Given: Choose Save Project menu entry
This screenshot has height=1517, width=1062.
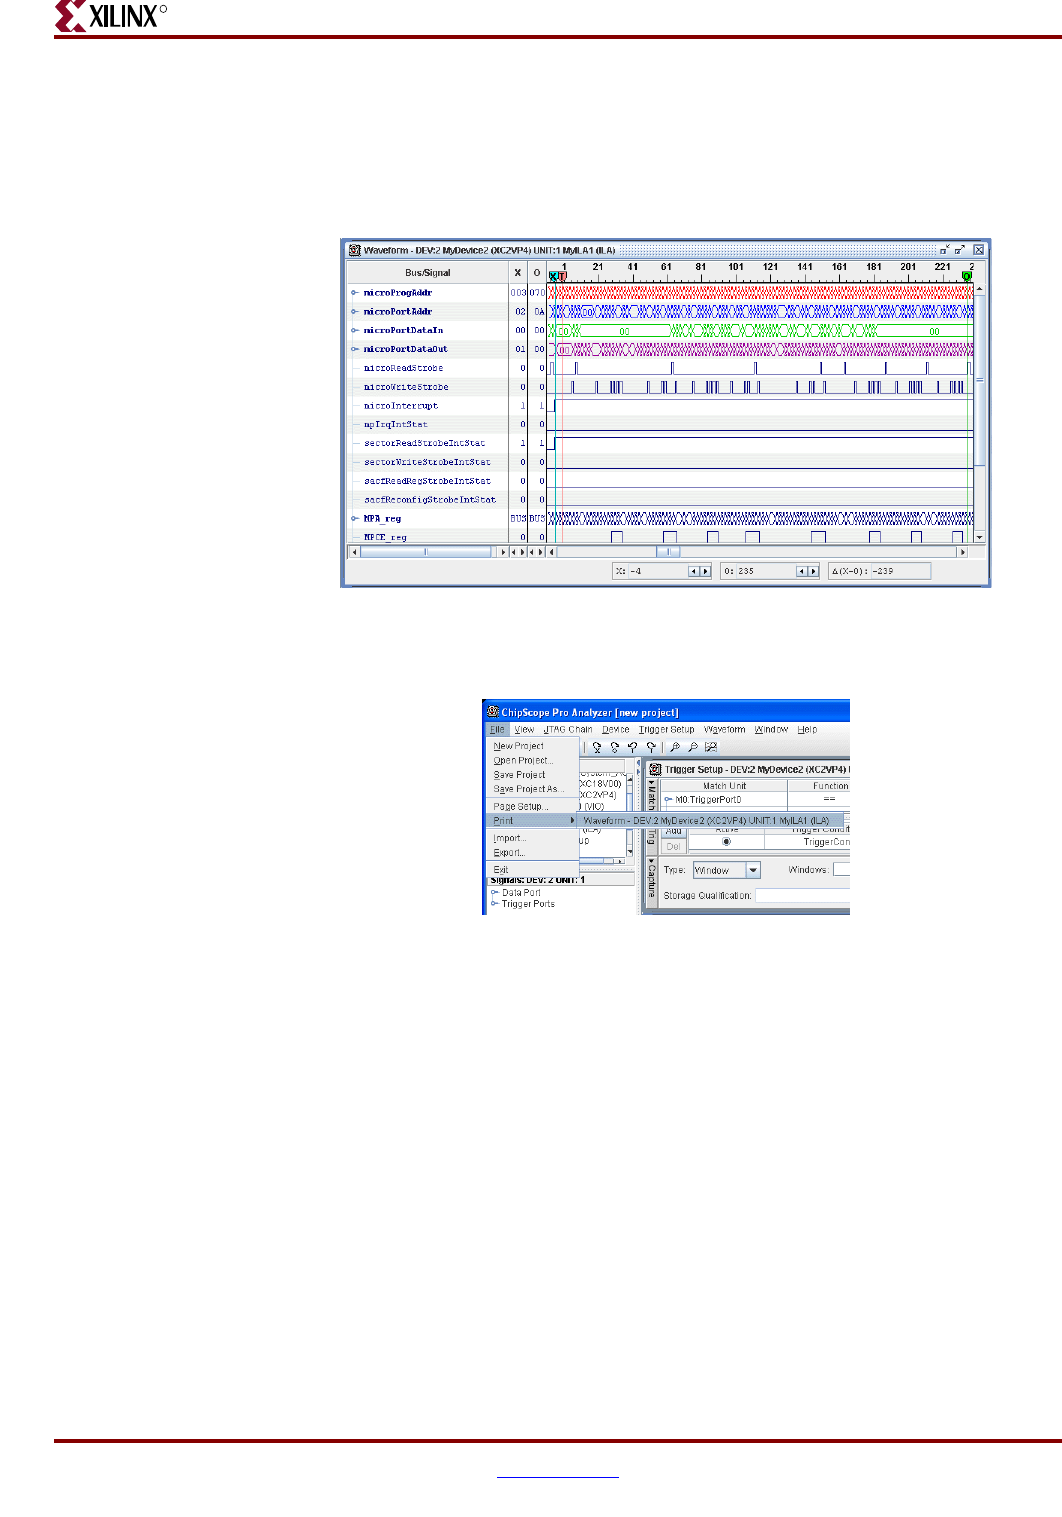Looking at the screenshot, I should [x=533, y=775].
